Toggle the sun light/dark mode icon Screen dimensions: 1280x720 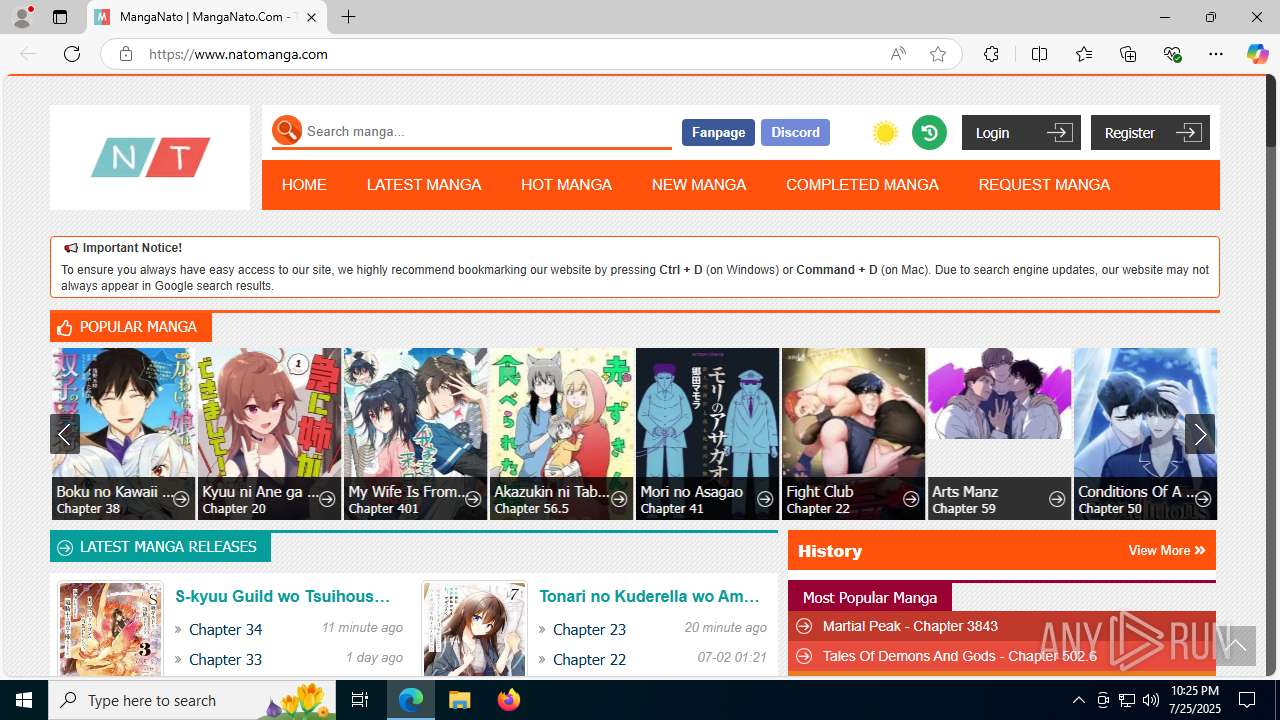pos(885,133)
